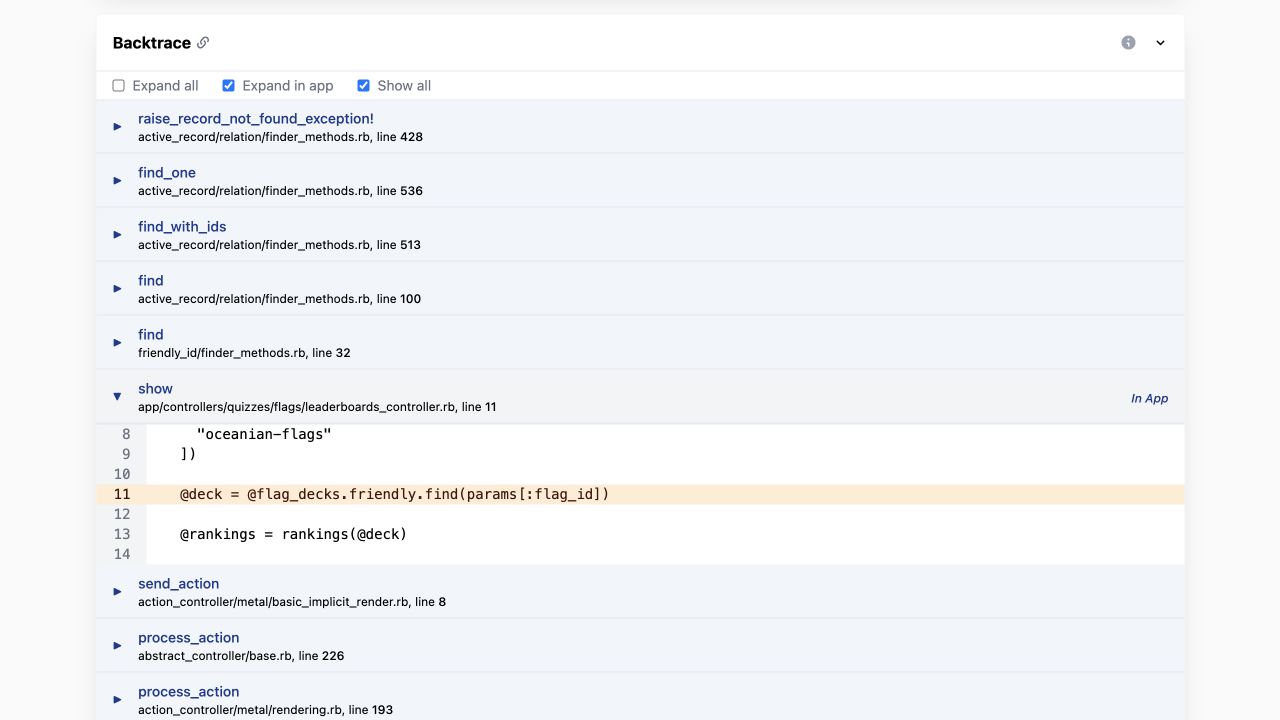1280x720 pixels.
Task: Expand the friendly_id find frame triangle
Action: [117, 343]
